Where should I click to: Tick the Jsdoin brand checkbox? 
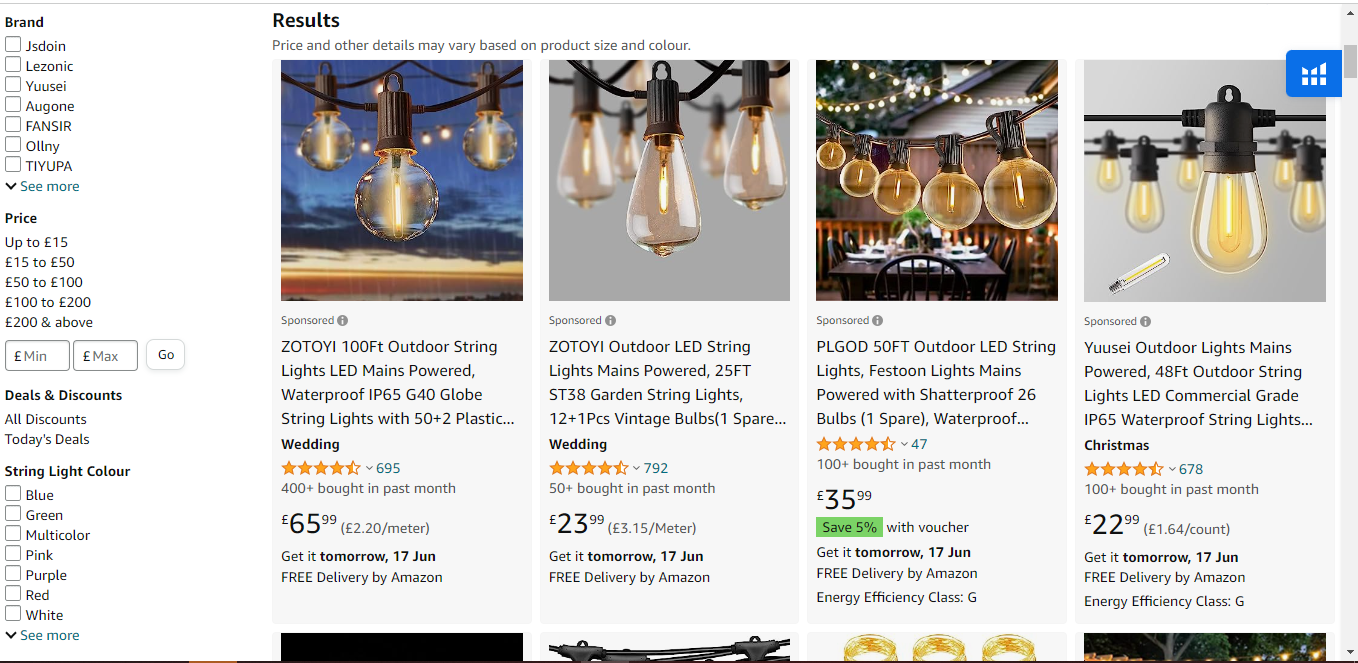[x=13, y=45]
